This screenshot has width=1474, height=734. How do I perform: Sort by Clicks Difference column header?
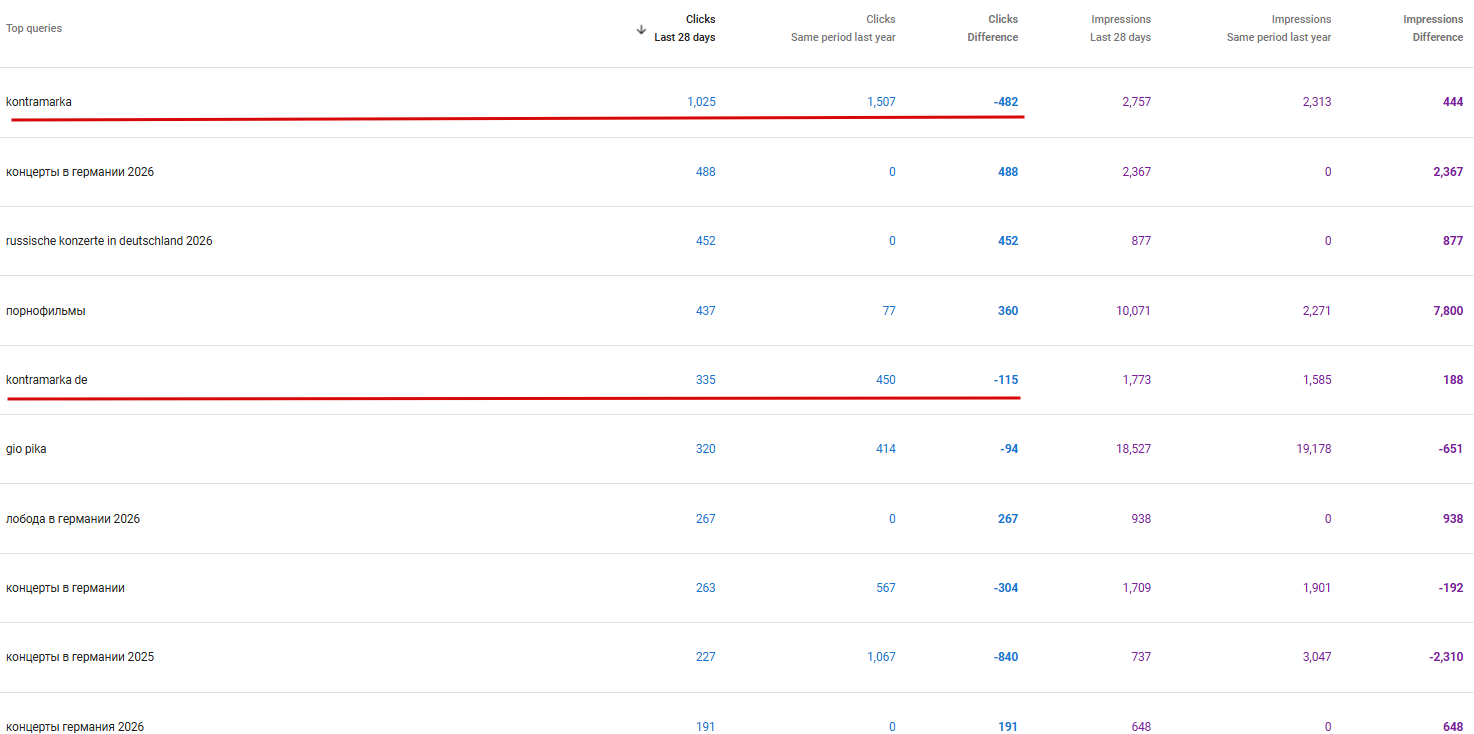(992, 28)
